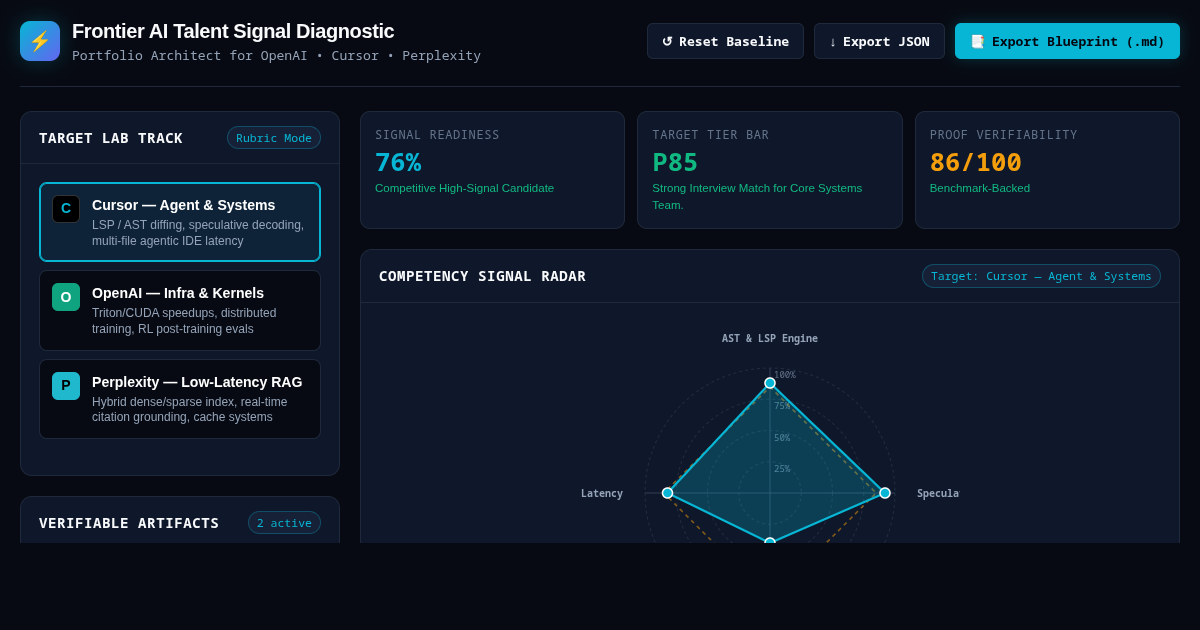Click the 'Verifiable Artifacts' panel heading
This screenshot has width=1200, height=630.
point(129,523)
